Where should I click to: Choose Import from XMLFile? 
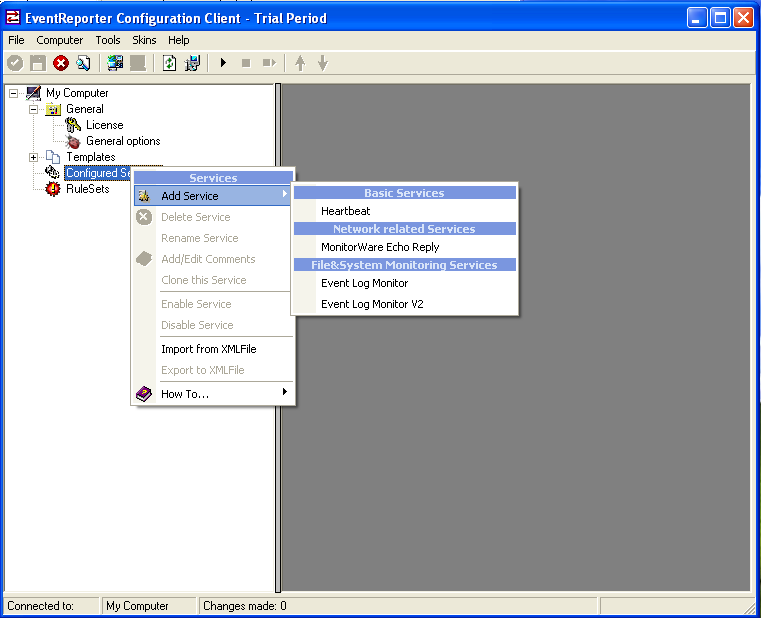[213, 349]
